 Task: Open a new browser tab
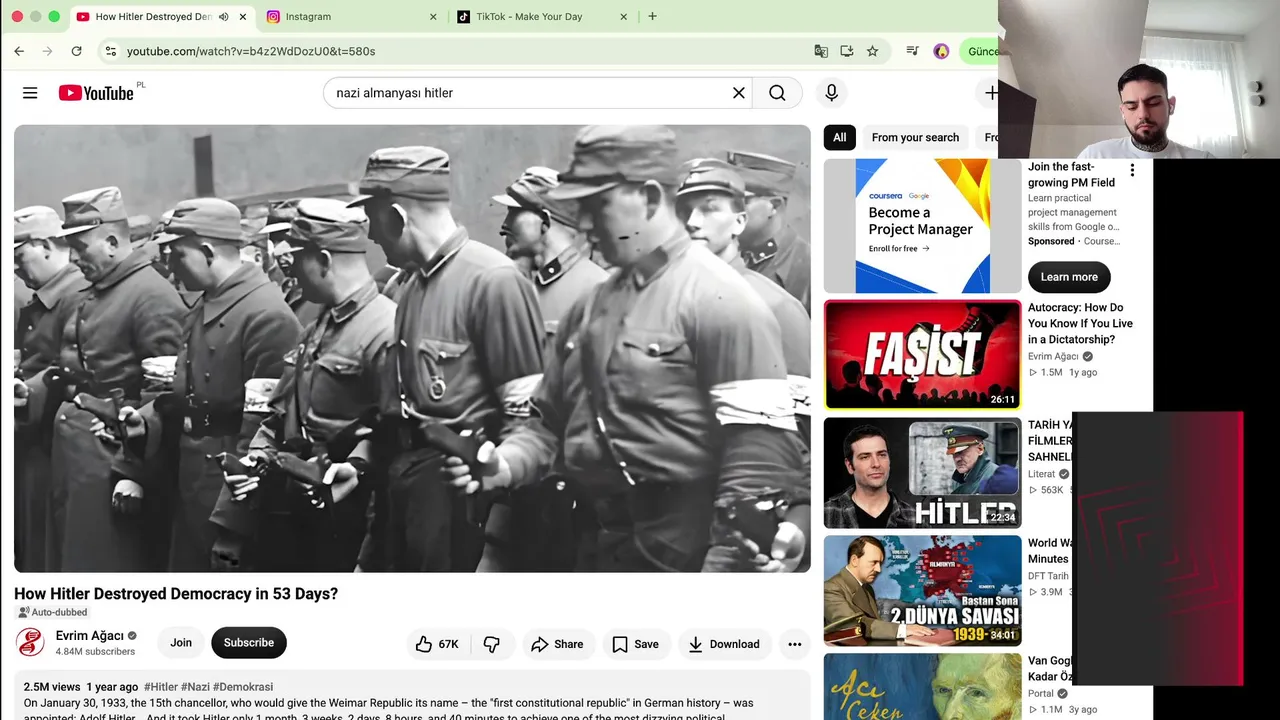(652, 17)
